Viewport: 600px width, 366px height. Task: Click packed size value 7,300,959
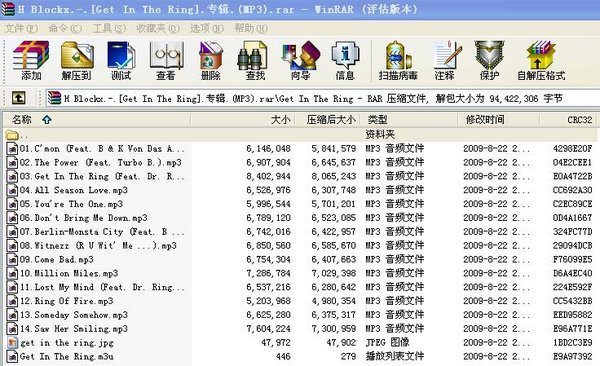click(x=334, y=328)
